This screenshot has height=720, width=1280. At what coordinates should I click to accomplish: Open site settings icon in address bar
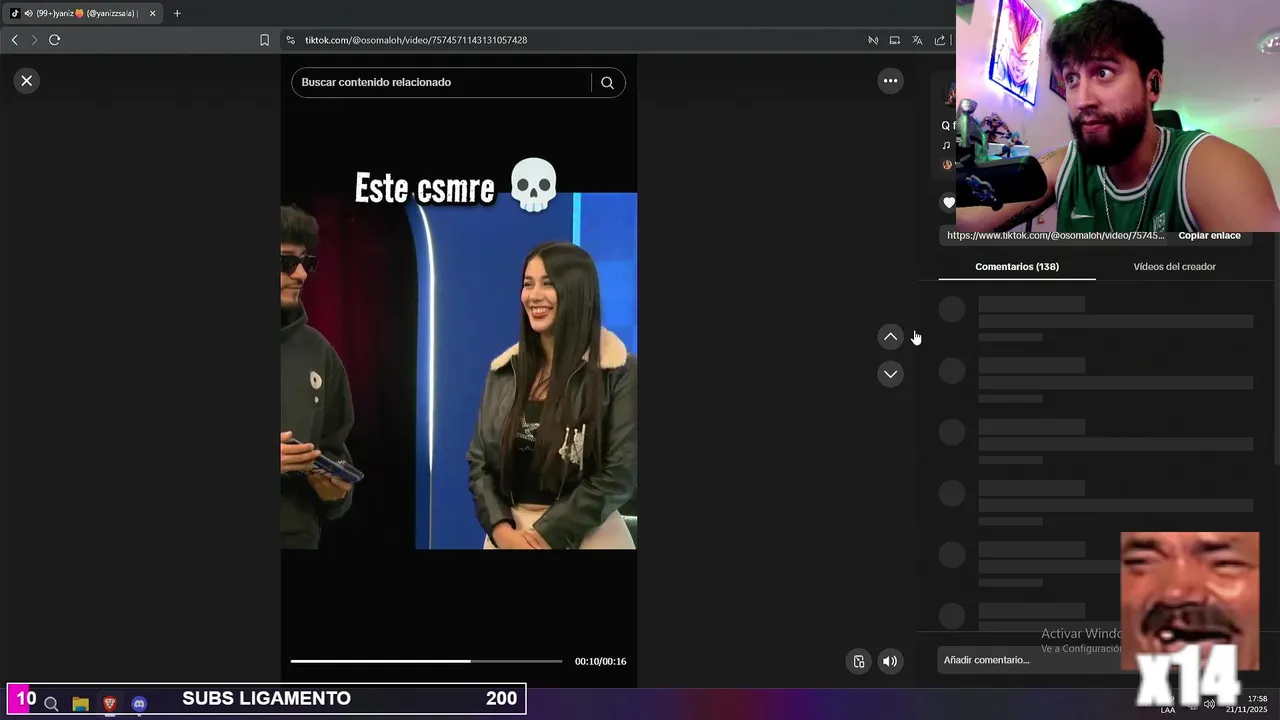click(290, 40)
